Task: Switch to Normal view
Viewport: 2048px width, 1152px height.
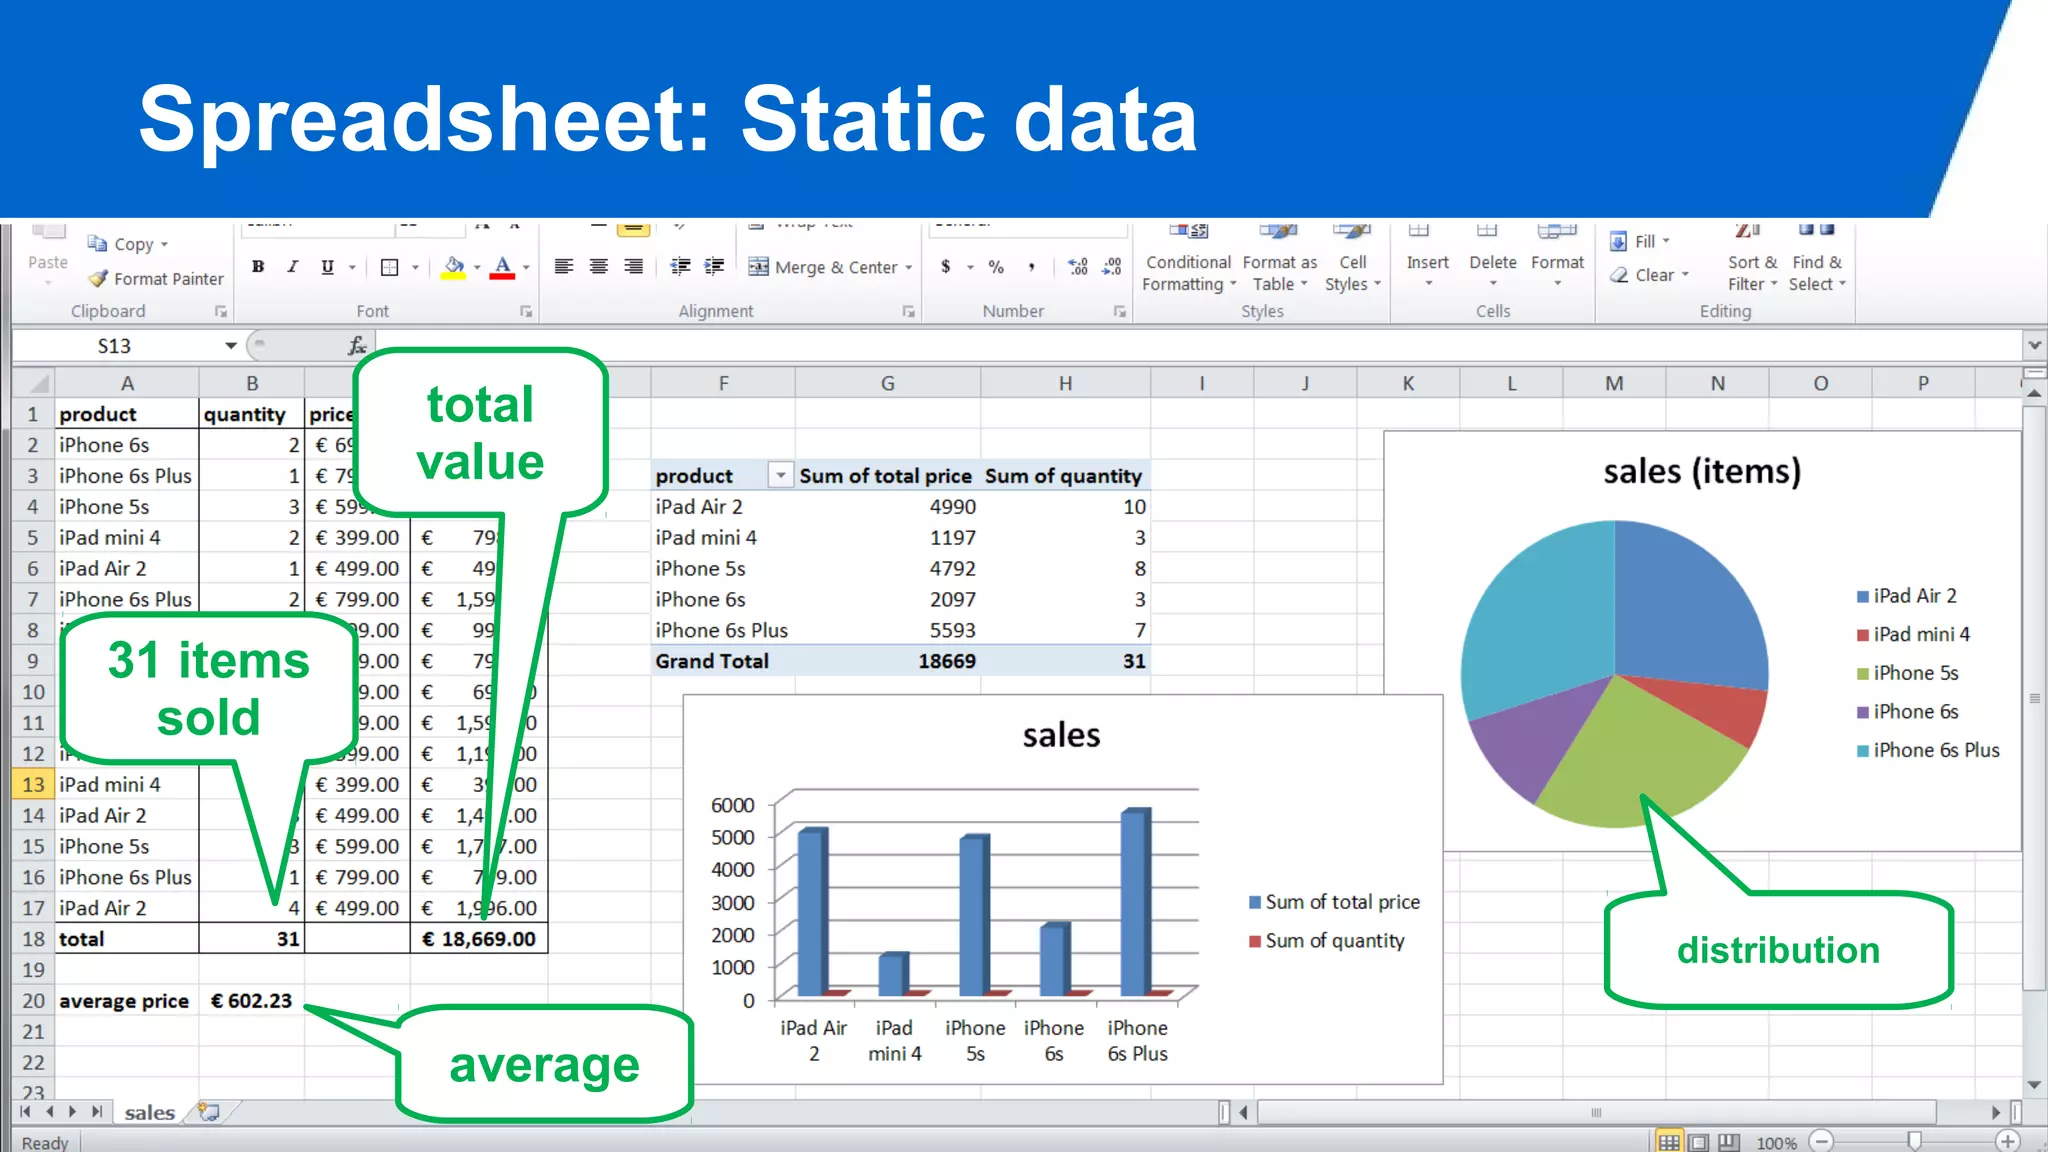Action: [x=1668, y=1142]
